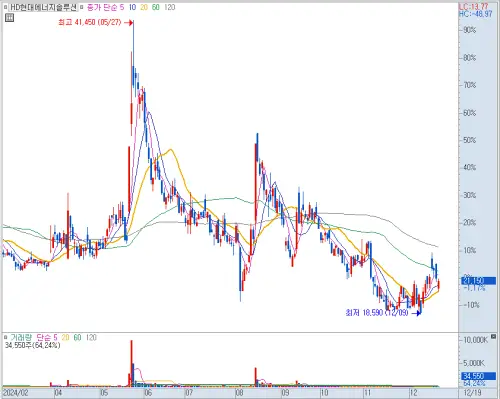This screenshot has width=500, height=399.
Task: Select the price moving average period 60
Action: coord(156,7)
